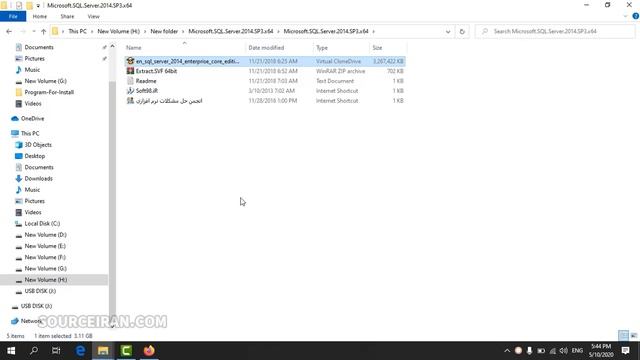The width and height of the screenshot is (640, 360).
Task: Click the ENG language indicator
Action: (x=577, y=351)
